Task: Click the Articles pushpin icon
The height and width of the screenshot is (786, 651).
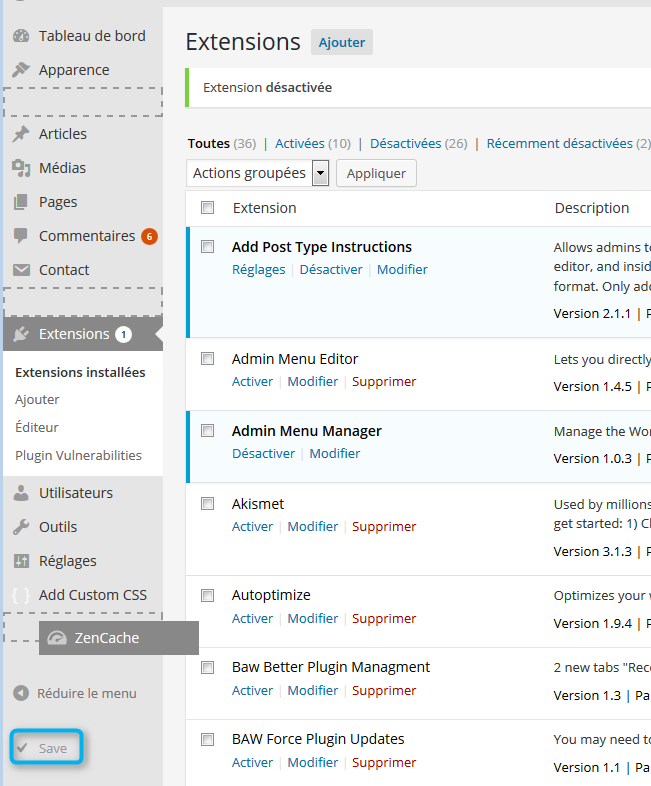Action: click(x=21, y=134)
